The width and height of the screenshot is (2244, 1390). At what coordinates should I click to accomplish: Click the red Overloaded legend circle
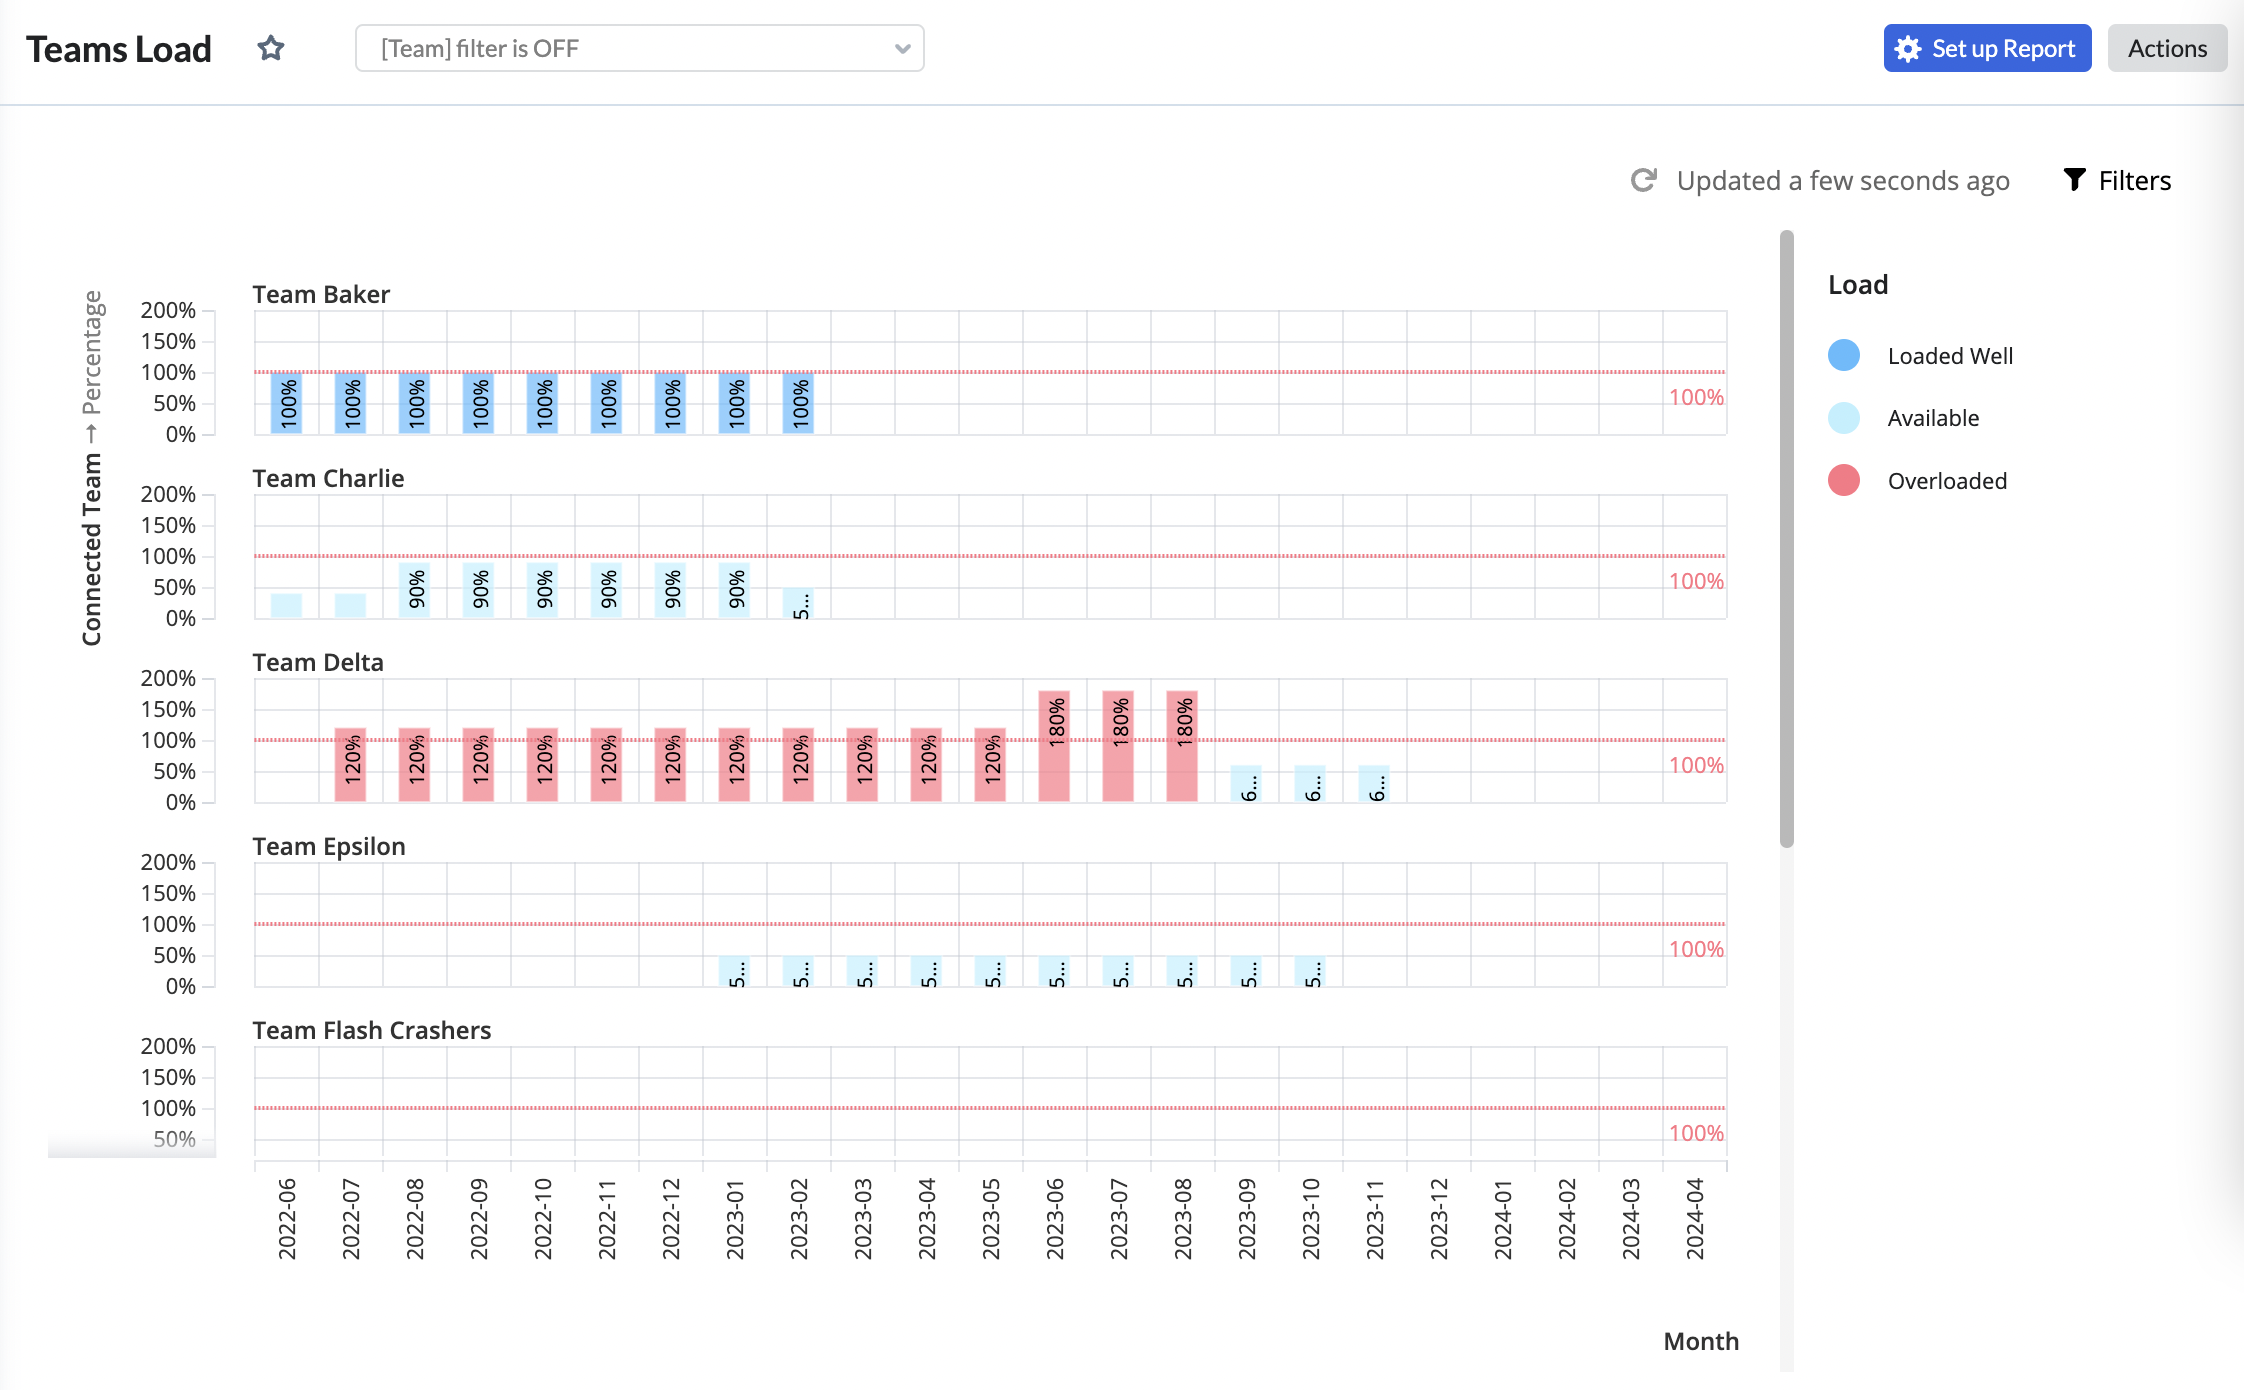1843,480
